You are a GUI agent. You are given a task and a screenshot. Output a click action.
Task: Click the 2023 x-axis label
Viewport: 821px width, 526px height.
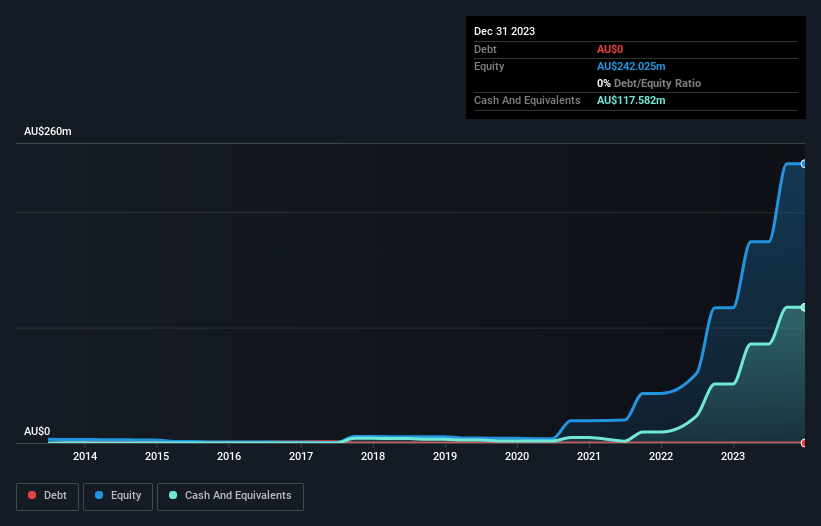(733, 456)
